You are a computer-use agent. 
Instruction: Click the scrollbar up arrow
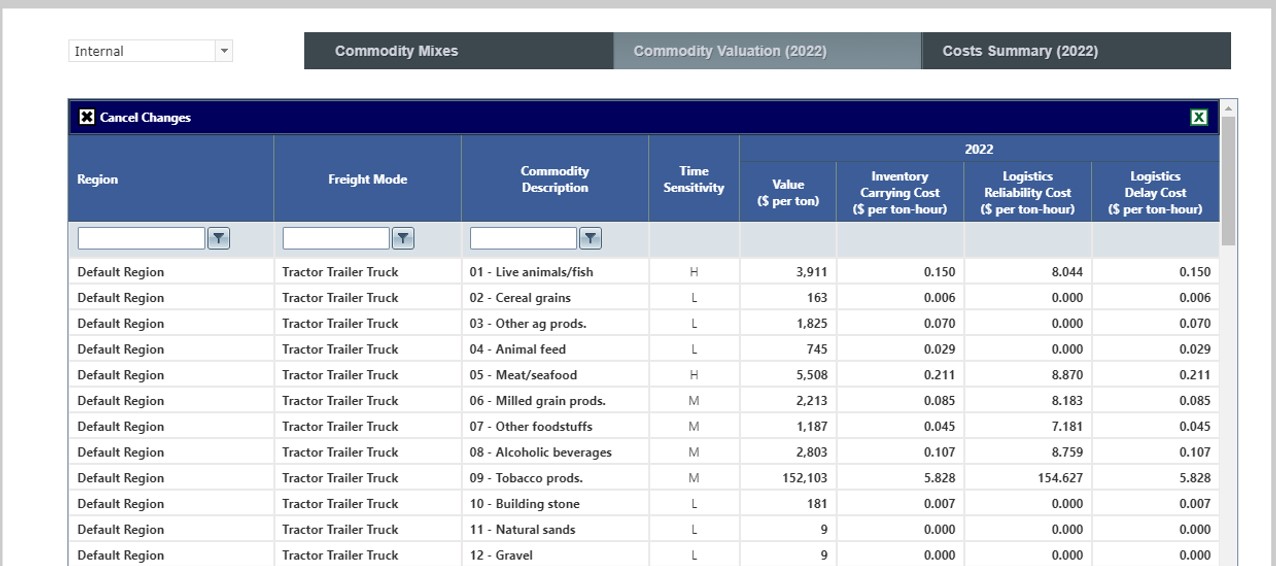(x=1228, y=107)
